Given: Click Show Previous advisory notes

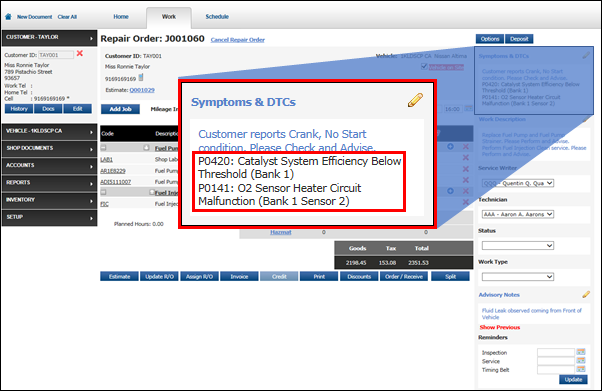Looking at the screenshot, I should (x=499, y=327).
